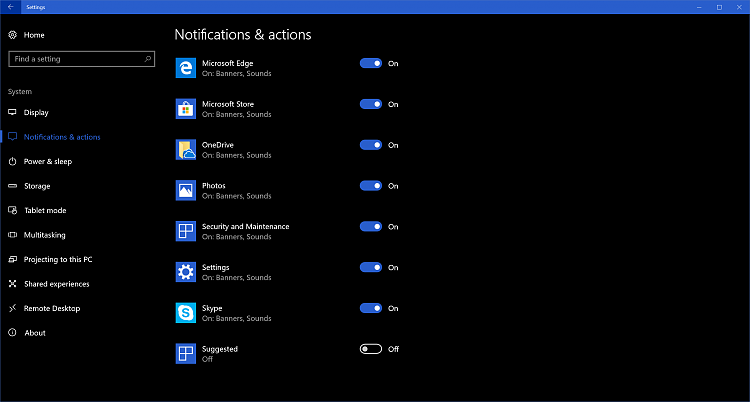Viewport: 750px width, 402px height.
Task: Click the Settings app name in list
Action: click(216, 267)
